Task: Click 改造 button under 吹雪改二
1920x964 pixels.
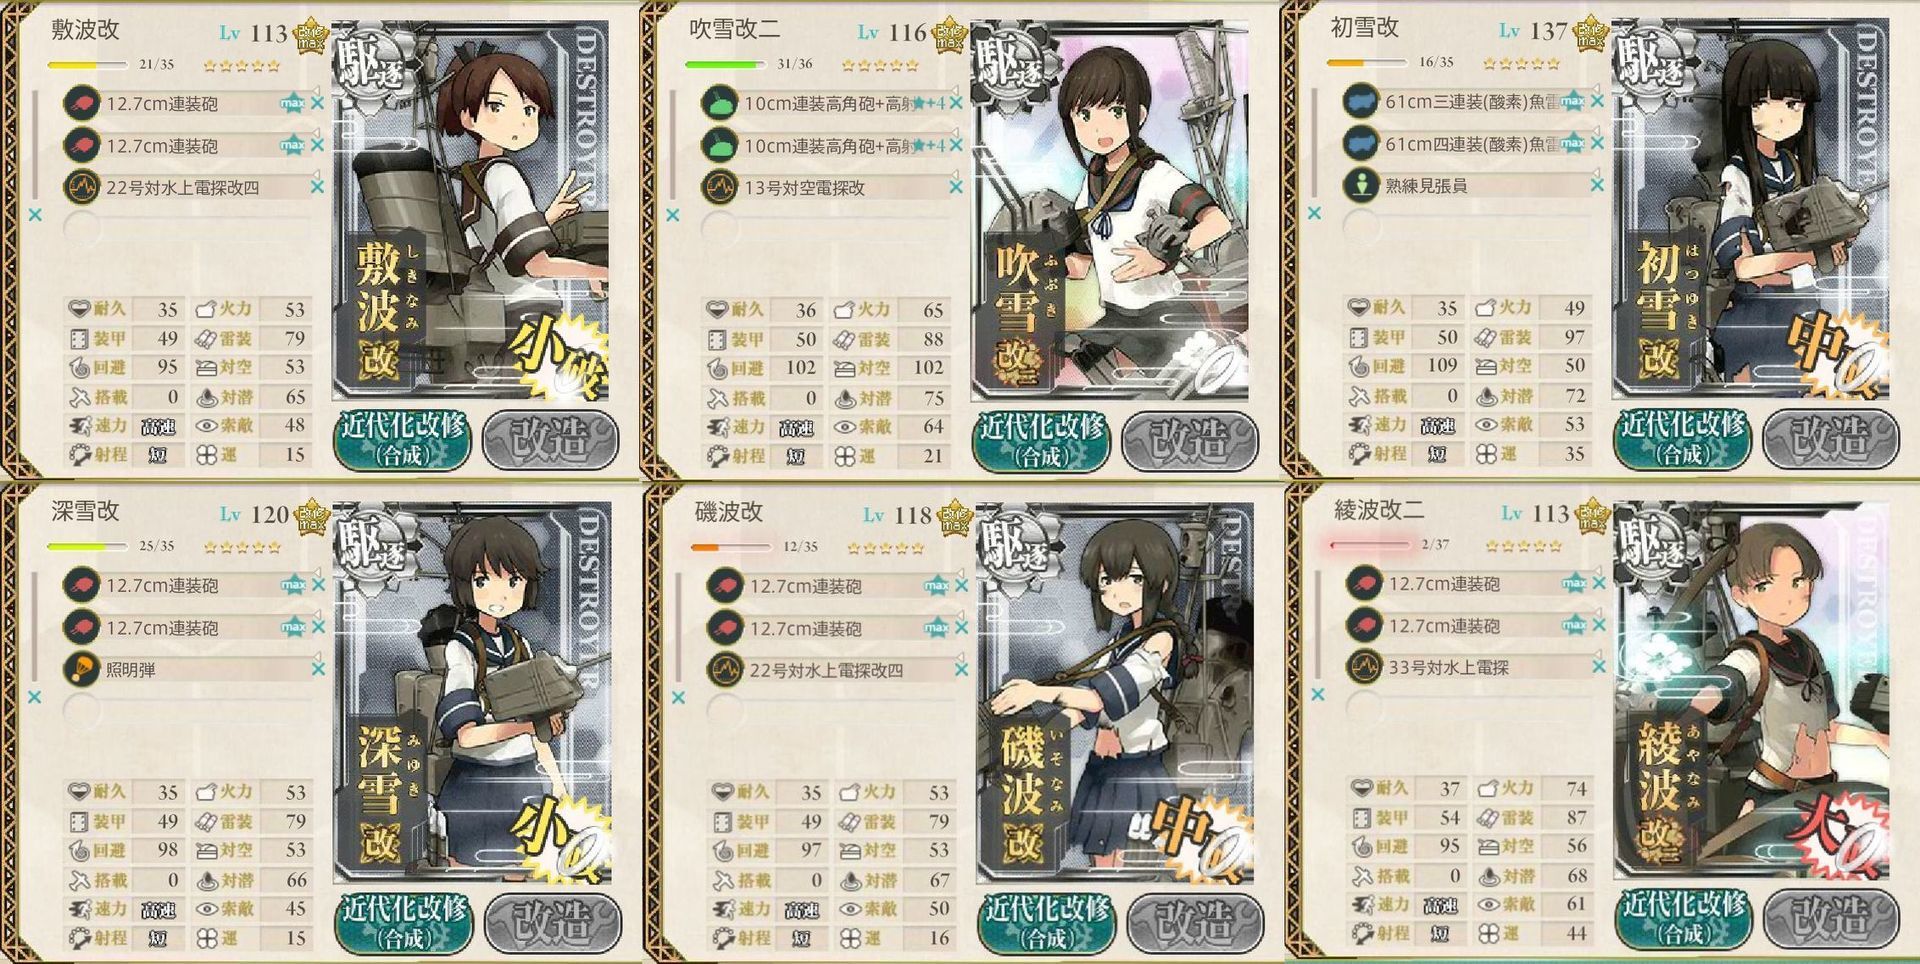Action: click(x=1187, y=439)
